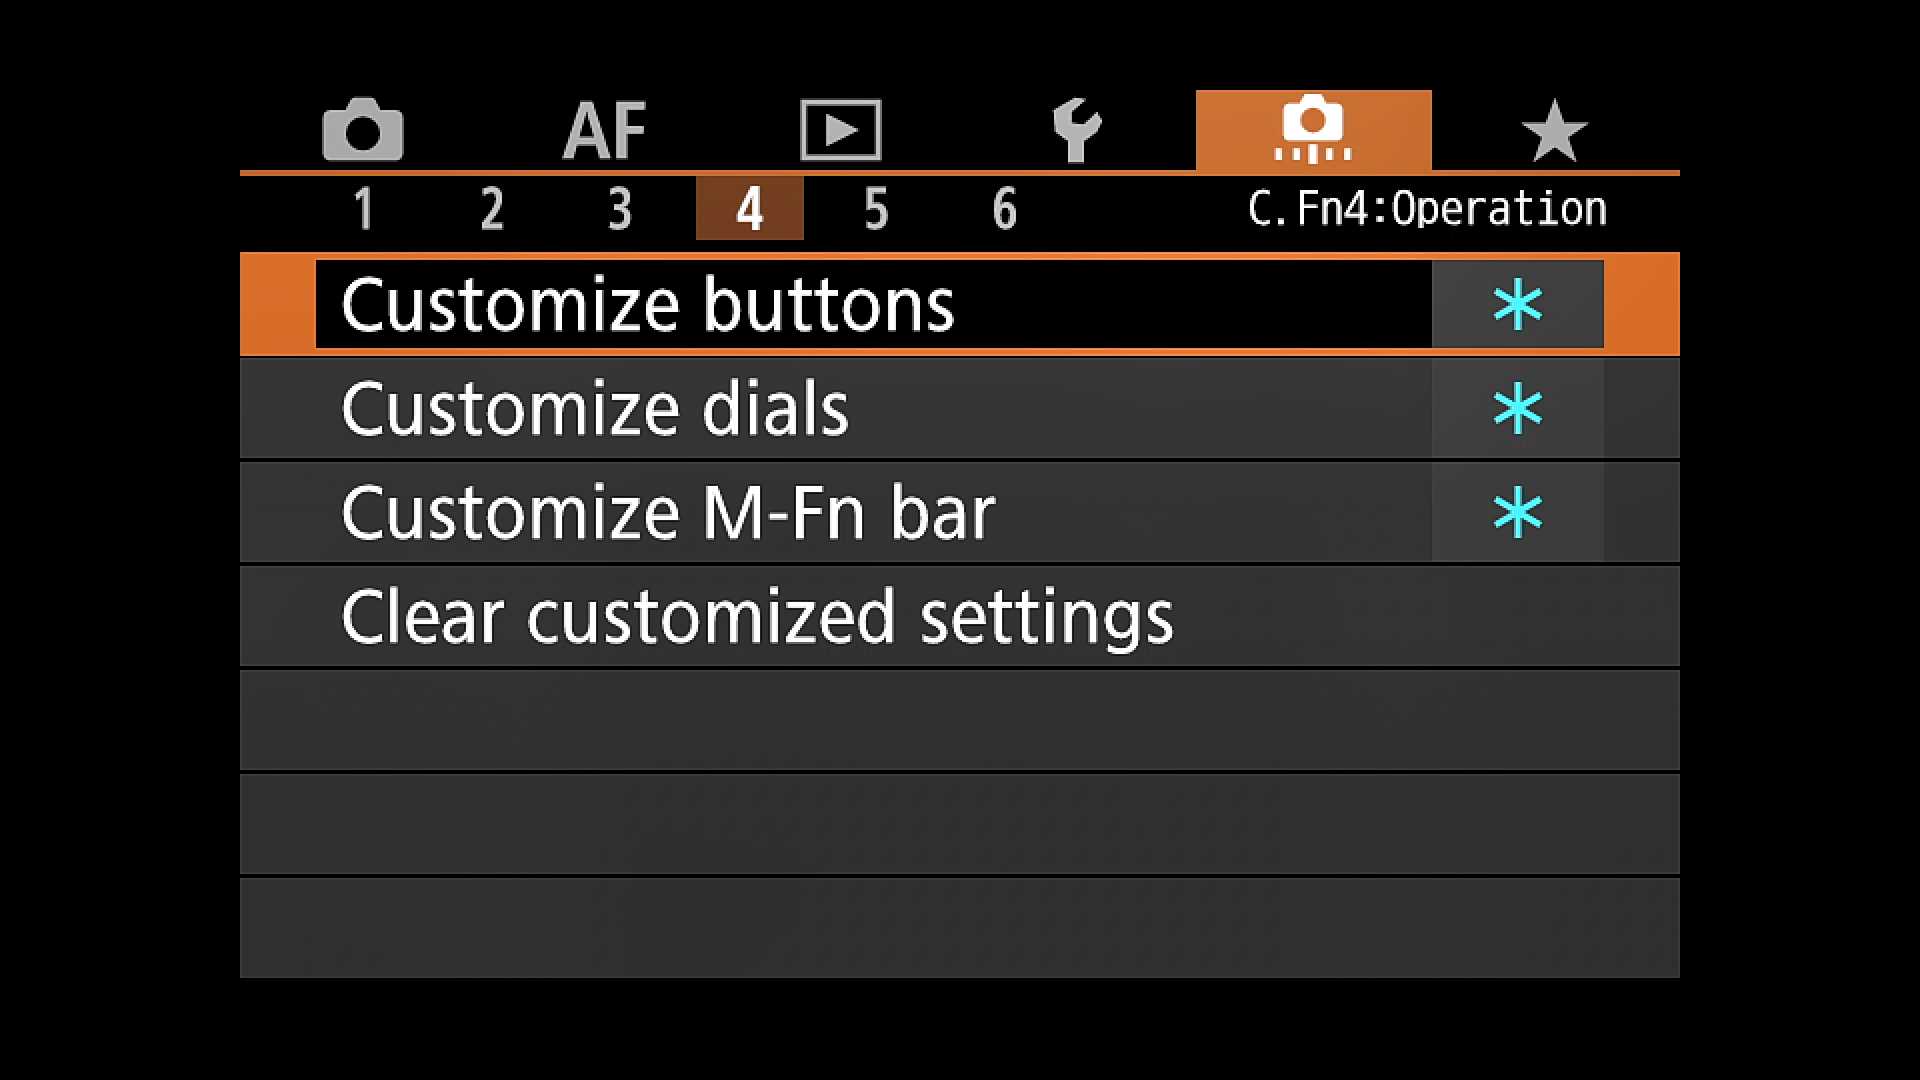1920x1080 pixels.
Task: Select page 4 sub-tab
Action: 749,208
